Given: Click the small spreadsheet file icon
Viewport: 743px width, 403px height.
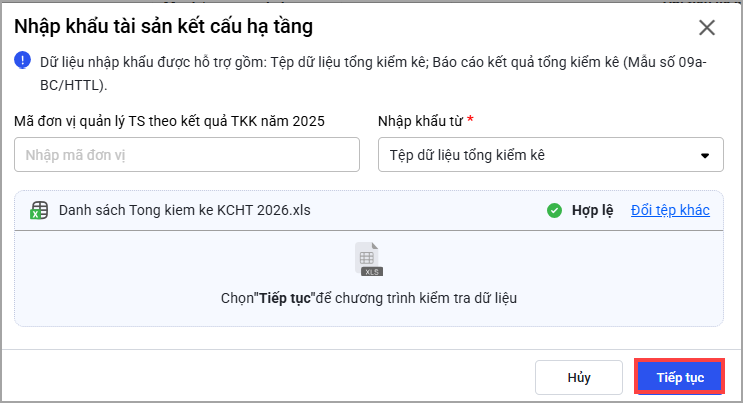Looking at the screenshot, I should click(x=39, y=210).
